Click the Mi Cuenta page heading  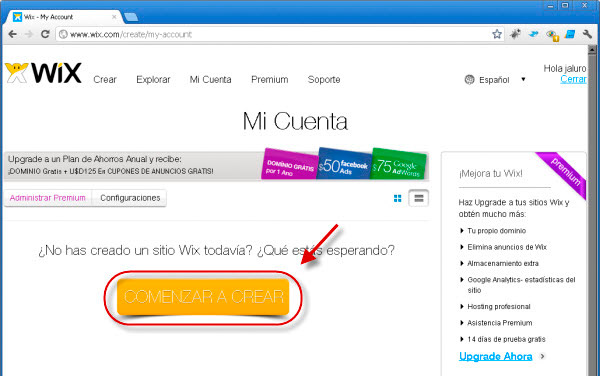pos(295,122)
